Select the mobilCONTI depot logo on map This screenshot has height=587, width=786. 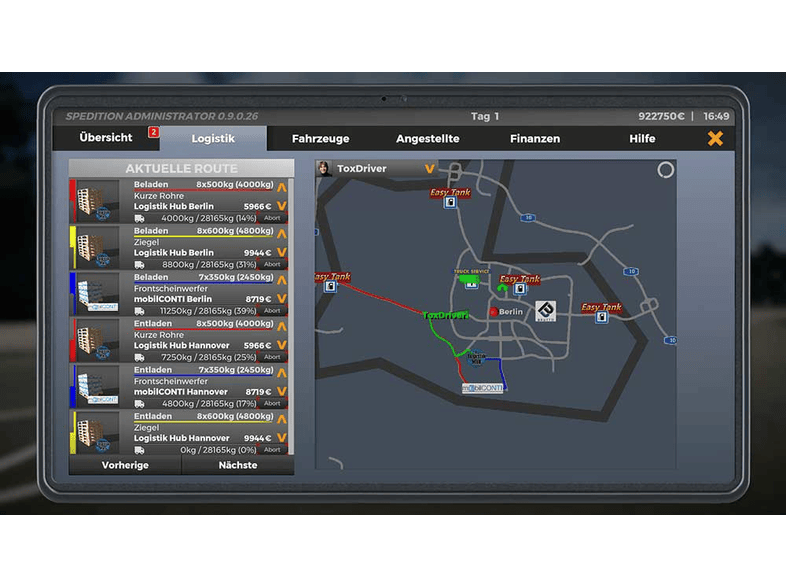(x=482, y=387)
